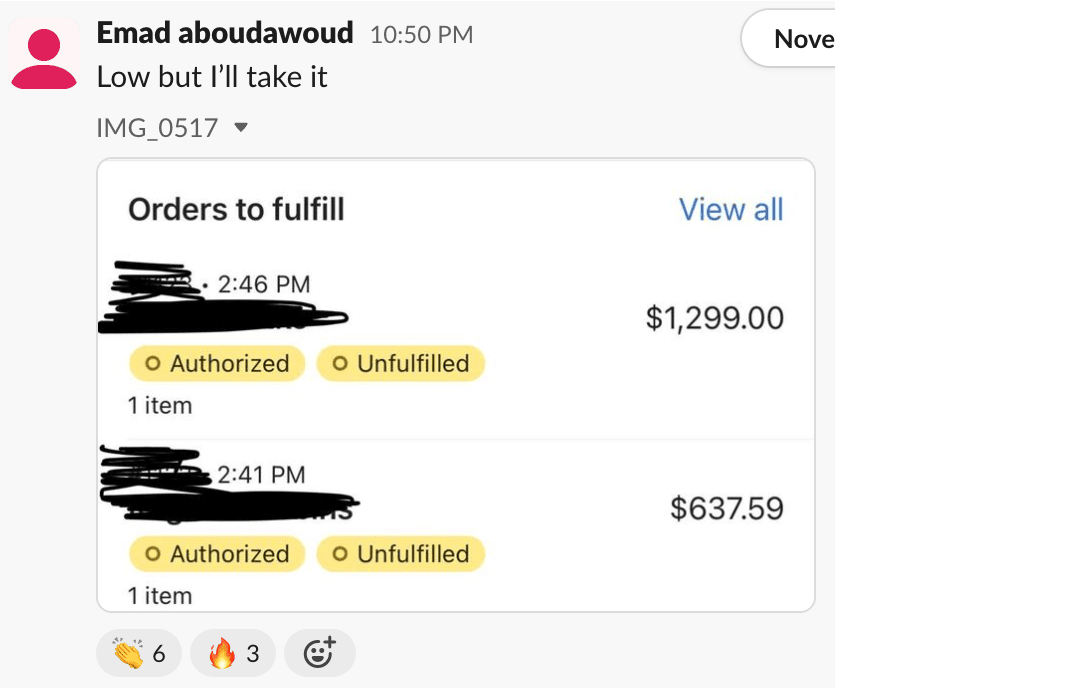This screenshot has width=1090, height=688.
Task: Click the fire emoji reaction
Action: [x=233, y=653]
